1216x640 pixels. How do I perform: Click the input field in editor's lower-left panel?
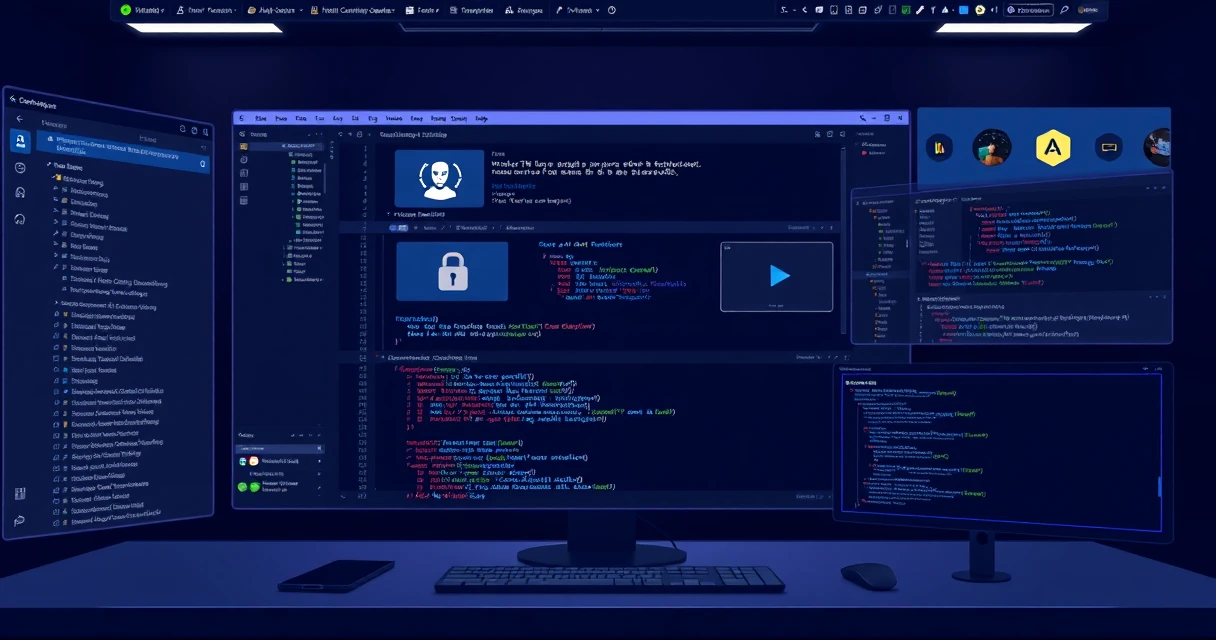pos(279,447)
